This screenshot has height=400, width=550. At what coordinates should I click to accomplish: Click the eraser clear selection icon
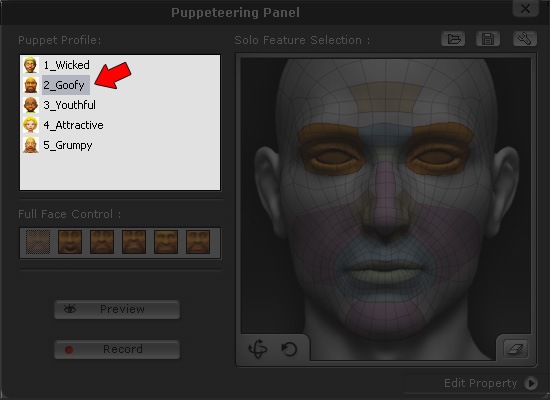click(516, 349)
